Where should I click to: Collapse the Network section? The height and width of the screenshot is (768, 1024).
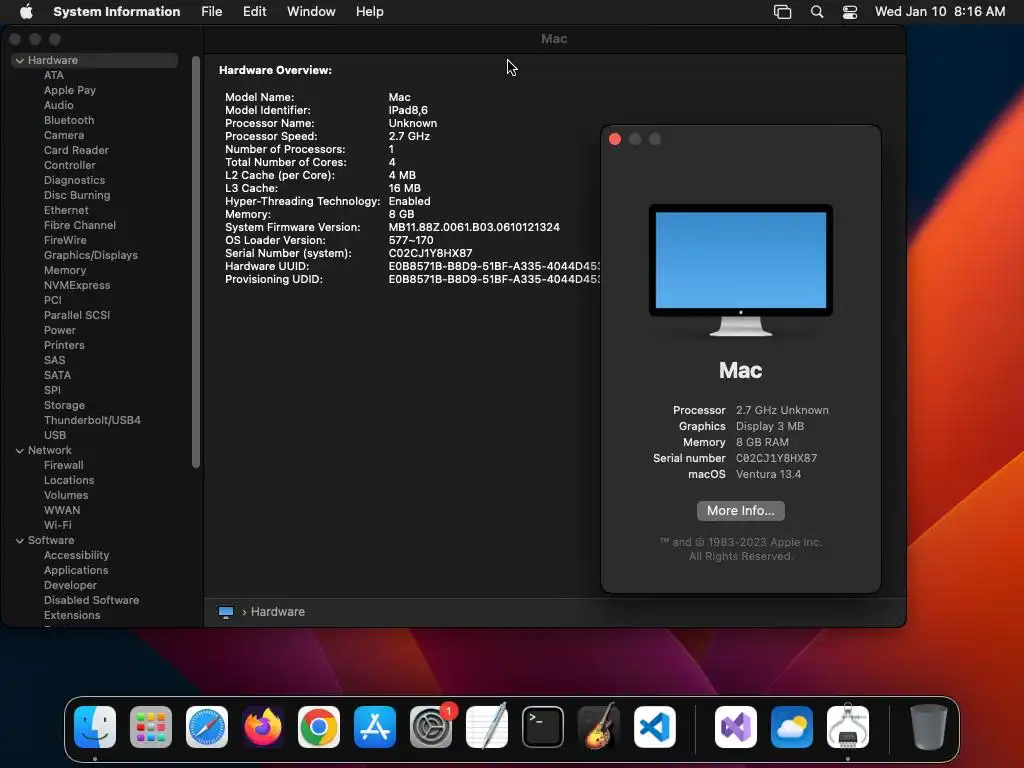(20, 451)
